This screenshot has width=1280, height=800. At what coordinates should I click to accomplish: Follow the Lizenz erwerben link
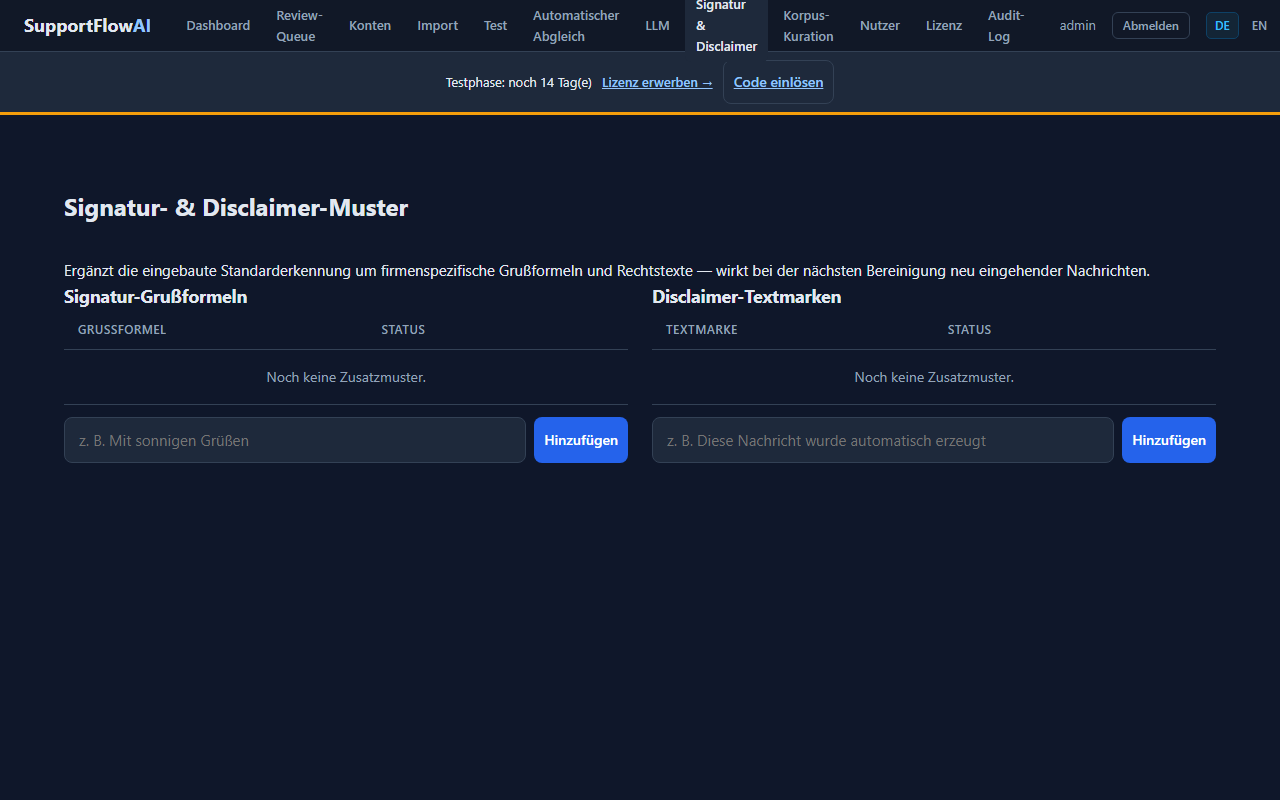[x=657, y=82]
